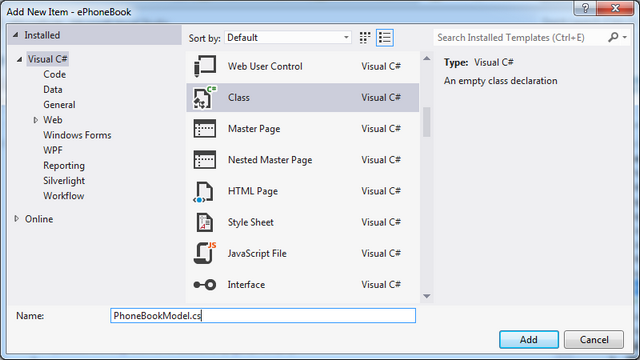Choose the Workflow category
640x360 pixels.
pos(64,196)
